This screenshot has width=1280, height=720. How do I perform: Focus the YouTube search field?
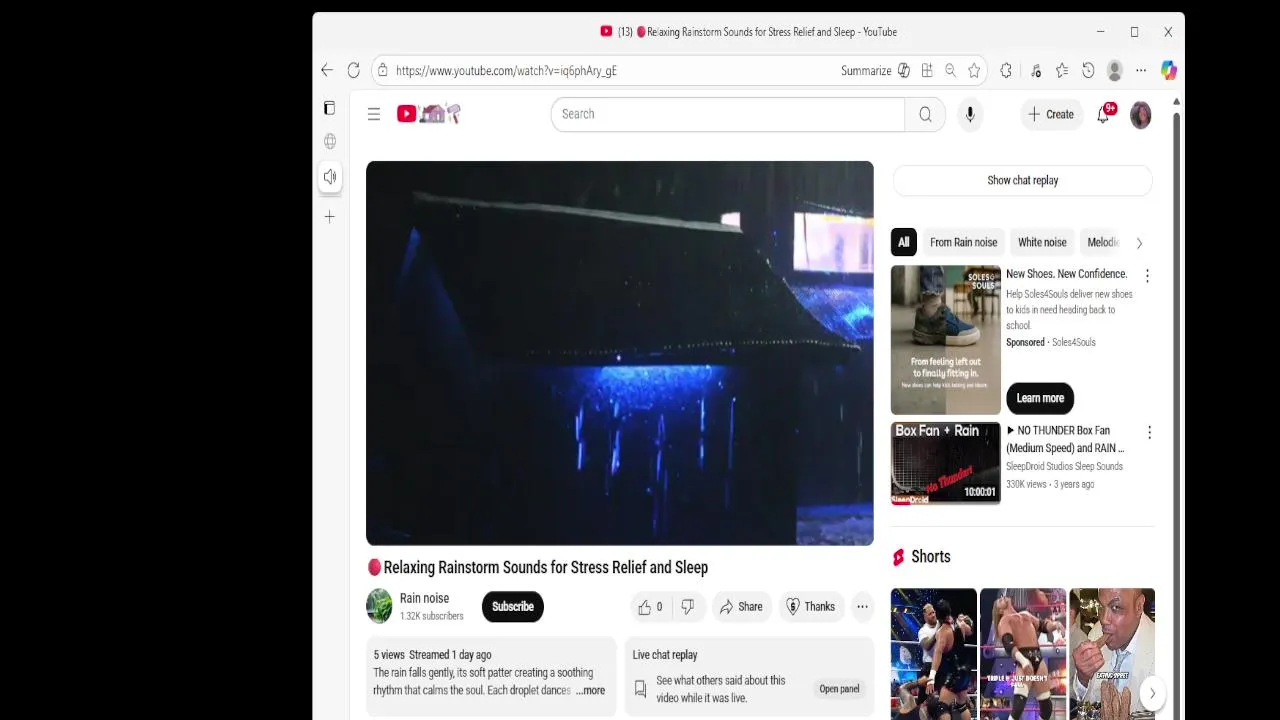[x=727, y=114]
